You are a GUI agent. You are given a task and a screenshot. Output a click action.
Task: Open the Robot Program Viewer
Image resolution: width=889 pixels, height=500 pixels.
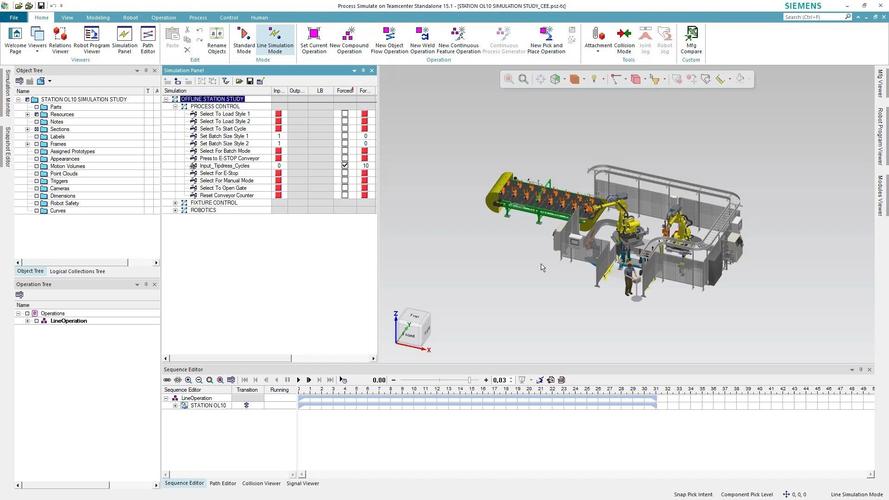click(x=91, y=40)
